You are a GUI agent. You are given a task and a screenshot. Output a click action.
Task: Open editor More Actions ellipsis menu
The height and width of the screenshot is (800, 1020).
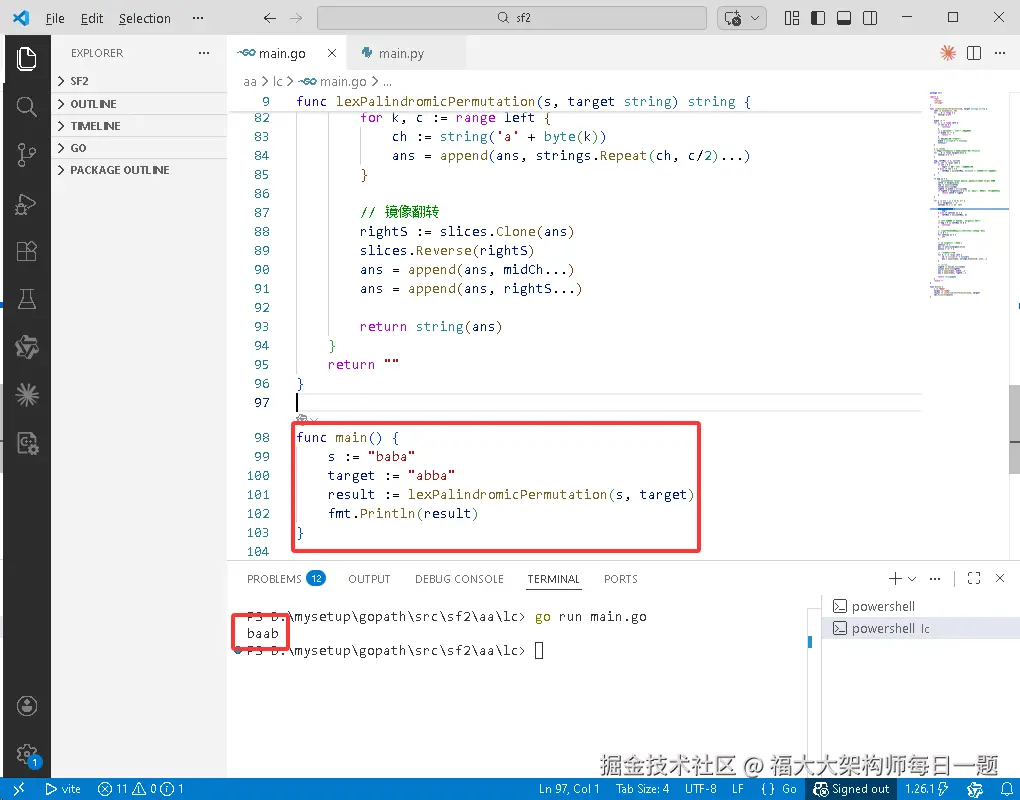(x=1000, y=53)
